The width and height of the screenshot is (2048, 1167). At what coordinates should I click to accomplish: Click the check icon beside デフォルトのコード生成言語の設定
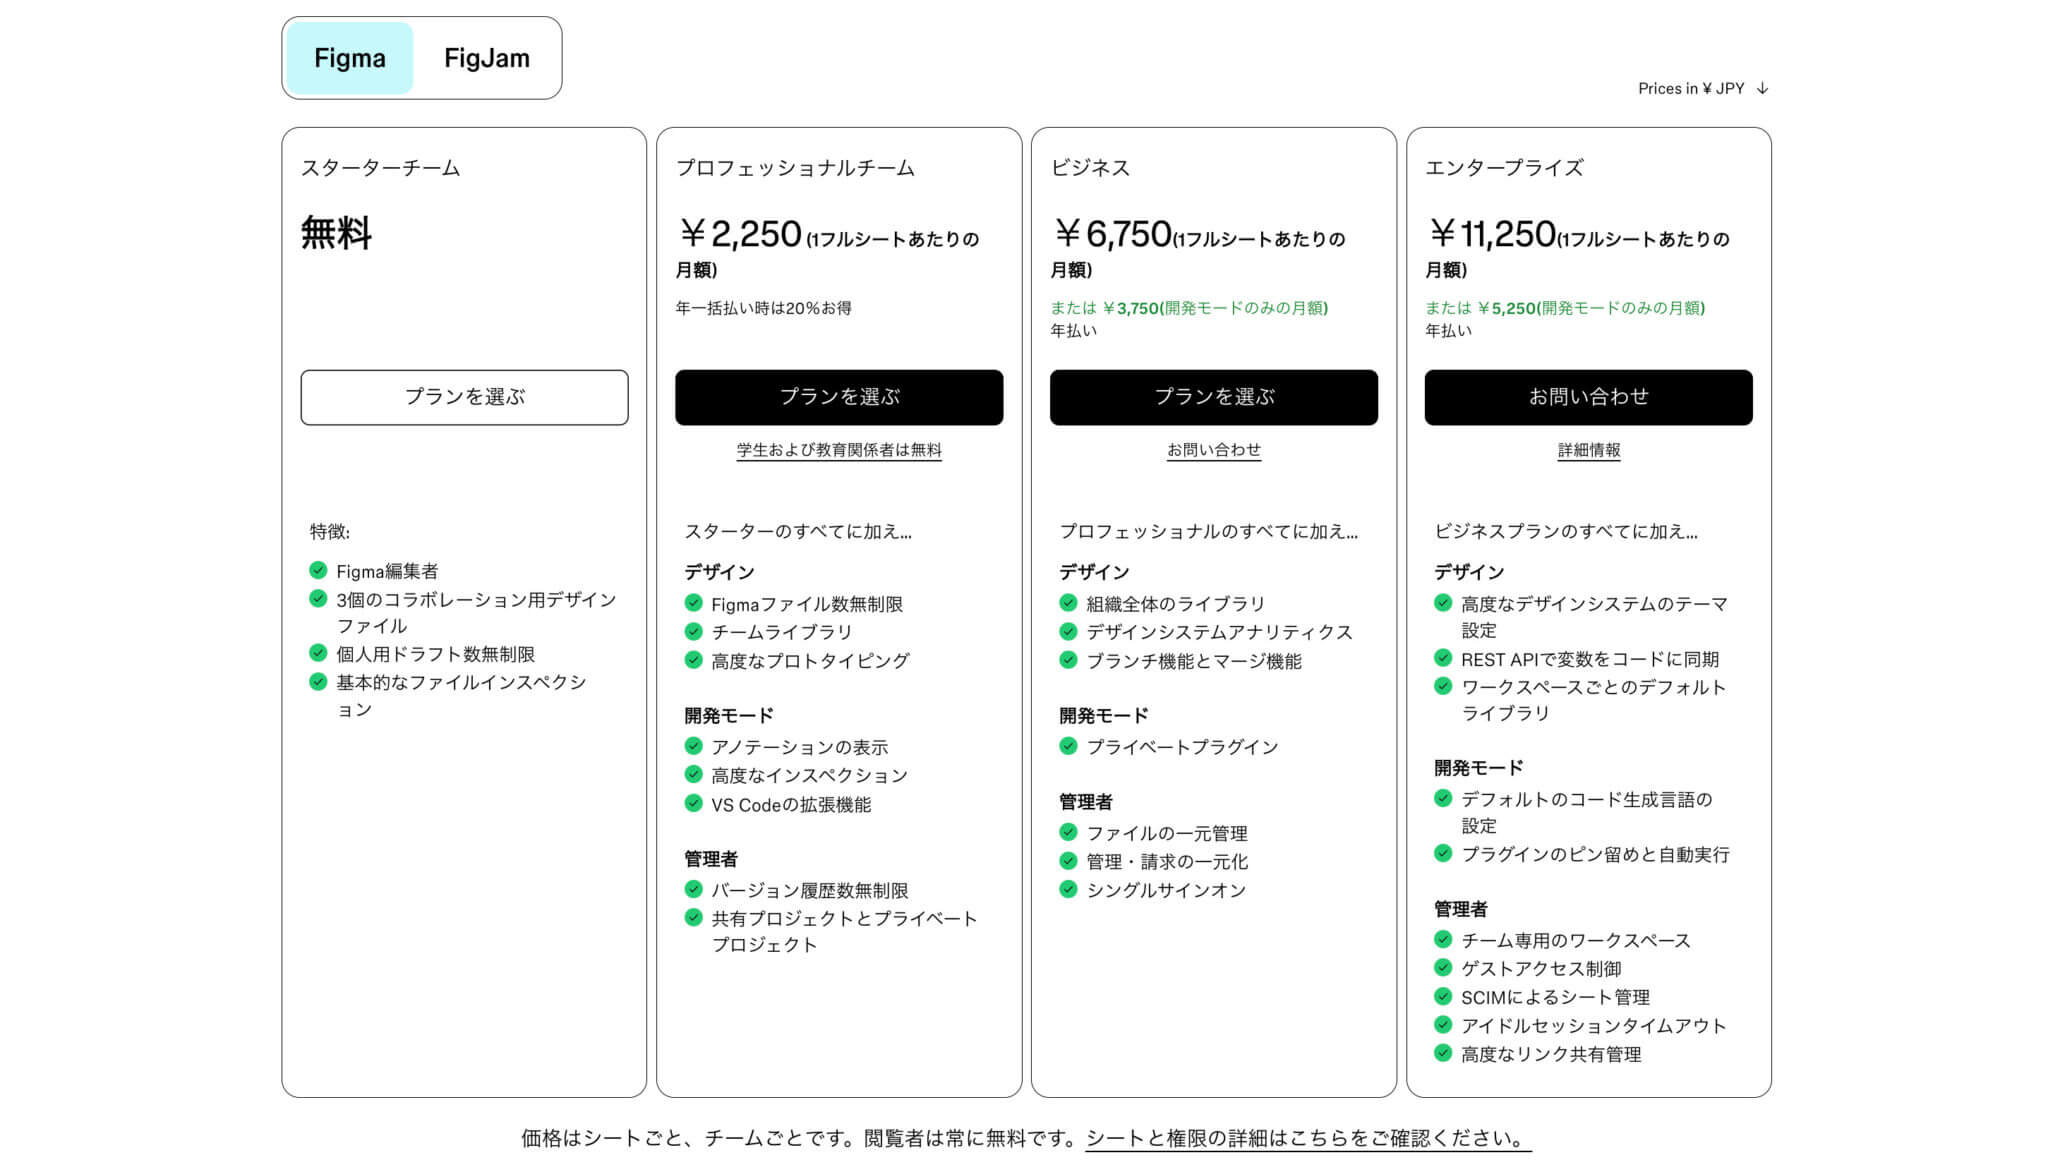coord(1443,798)
